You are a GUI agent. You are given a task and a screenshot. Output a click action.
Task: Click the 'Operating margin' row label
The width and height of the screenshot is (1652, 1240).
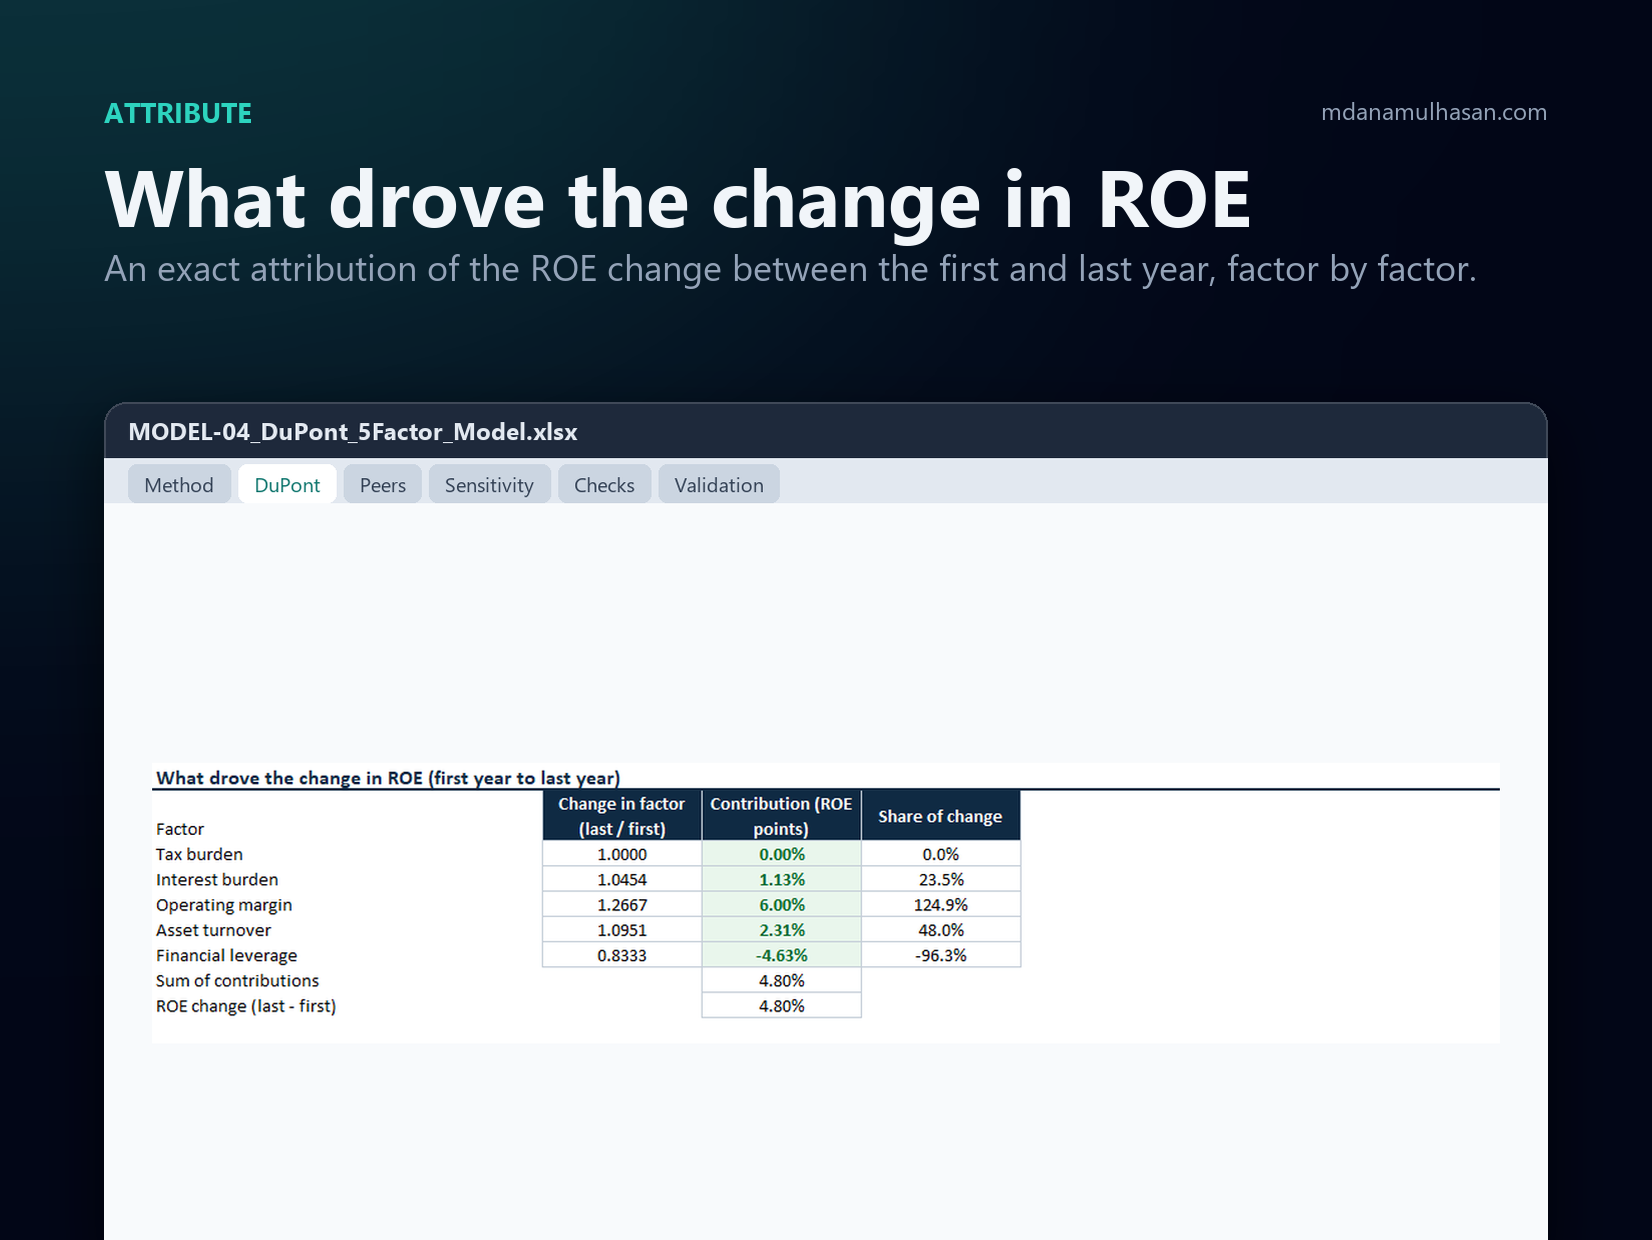[224, 905]
